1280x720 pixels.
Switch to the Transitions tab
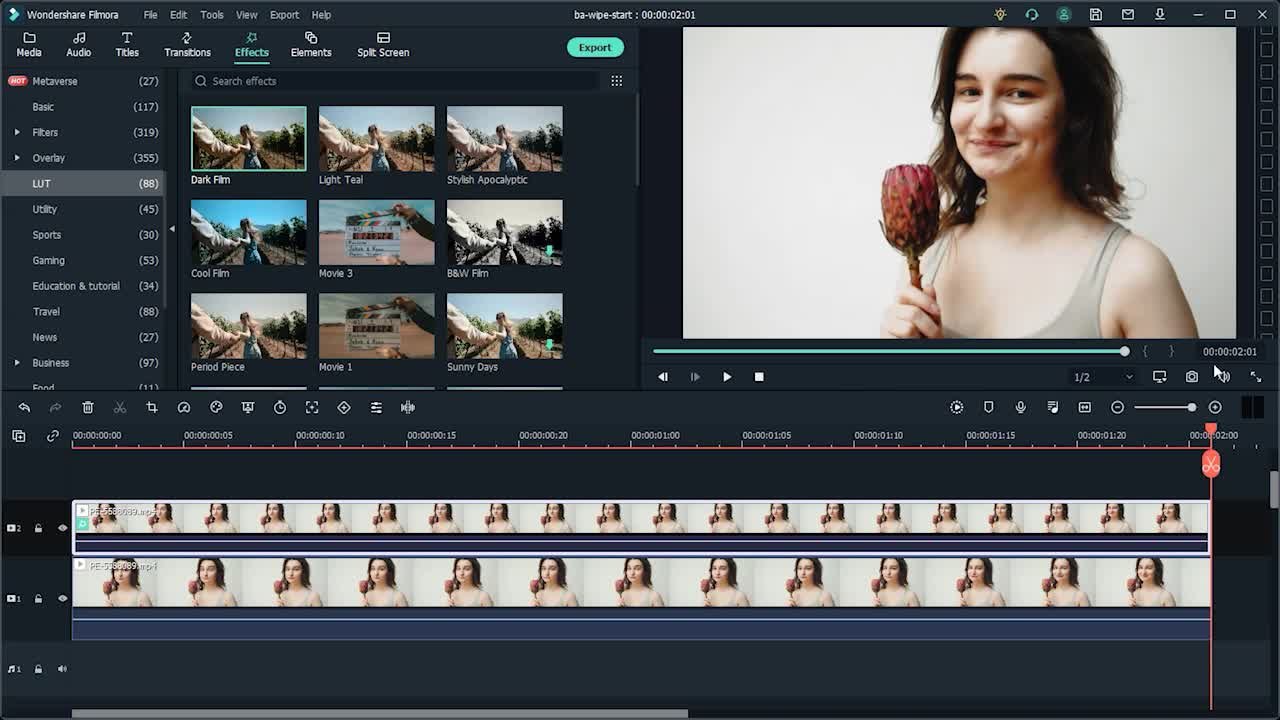[187, 44]
